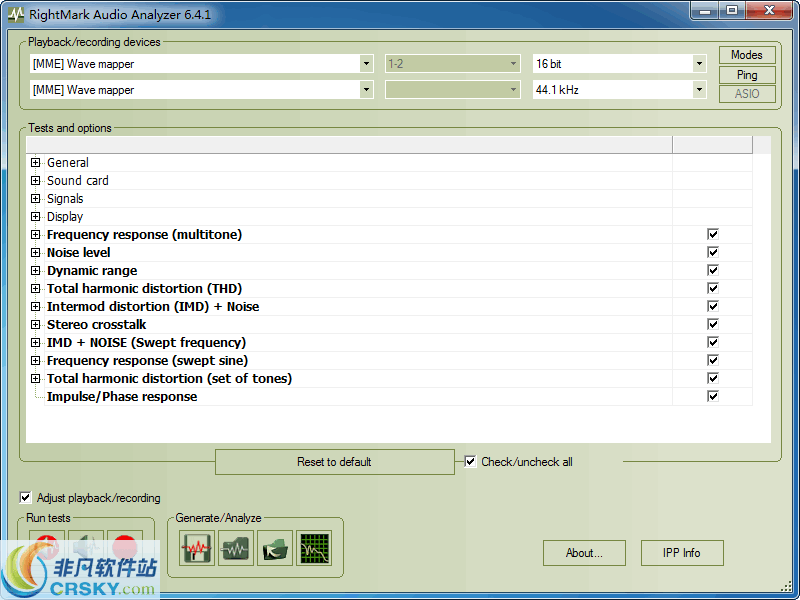Viewport: 800px width, 600px height.
Task: Click the Analyze WAV file waveform-folder icon
Action: (x=236, y=548)
